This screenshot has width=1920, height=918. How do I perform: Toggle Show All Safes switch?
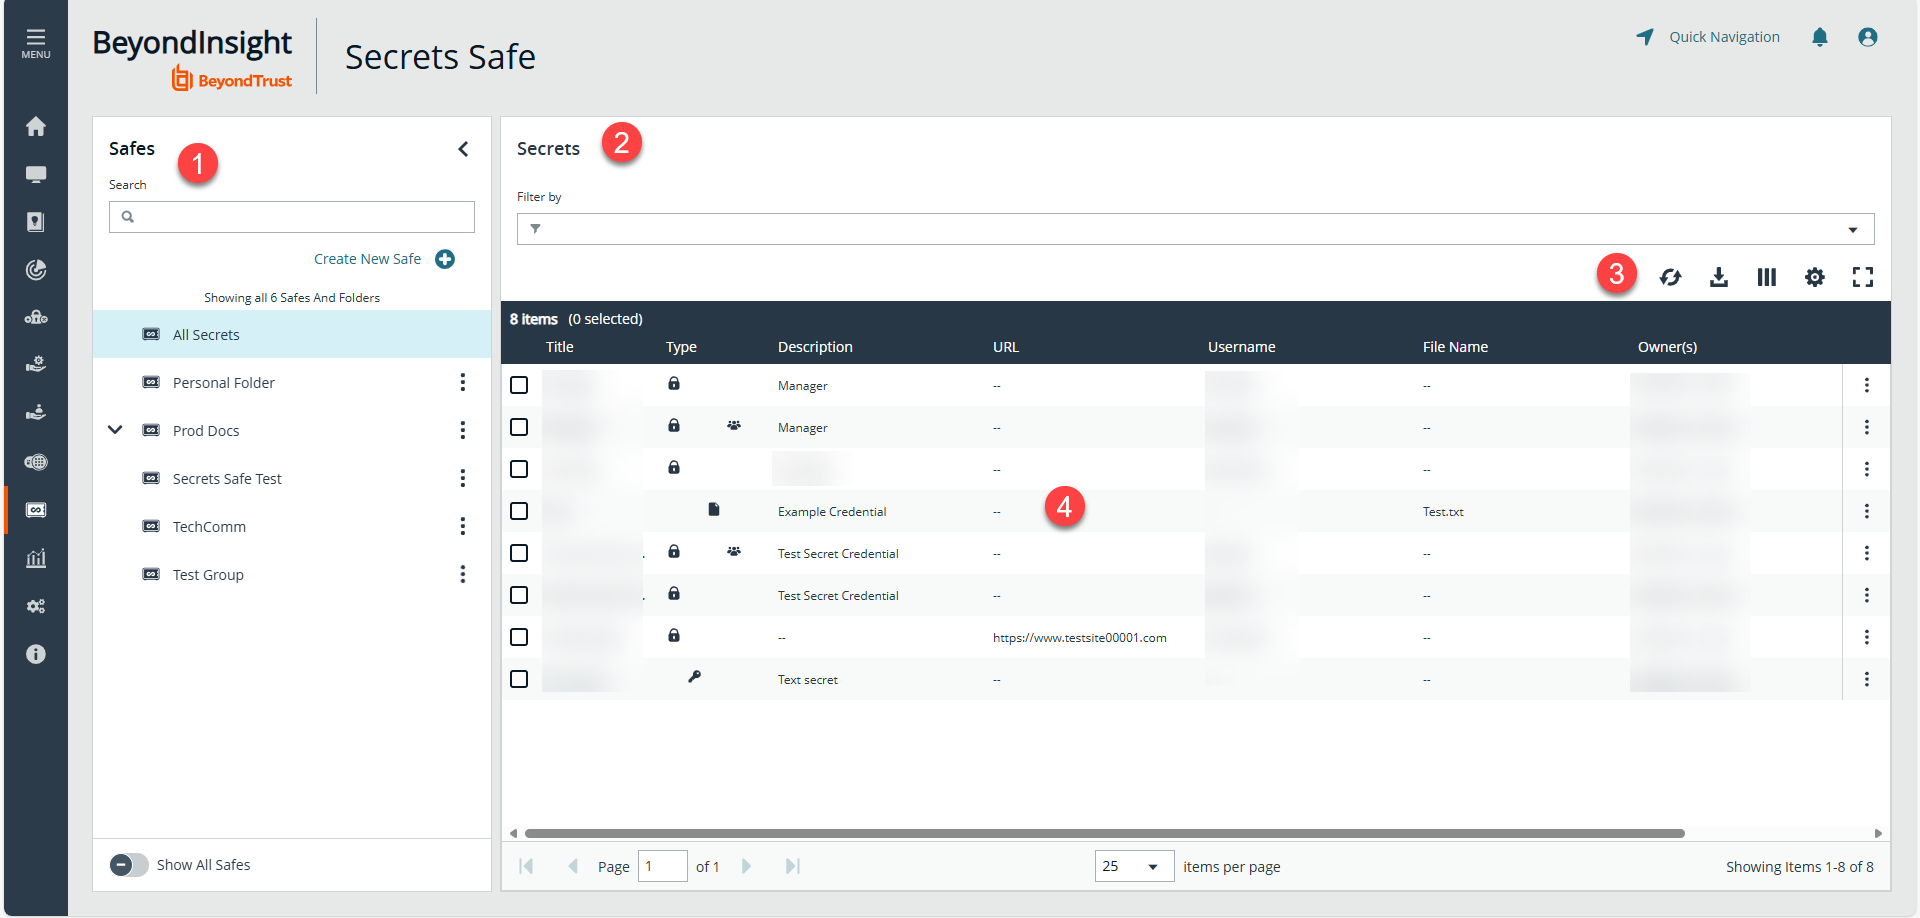point(129,865)
